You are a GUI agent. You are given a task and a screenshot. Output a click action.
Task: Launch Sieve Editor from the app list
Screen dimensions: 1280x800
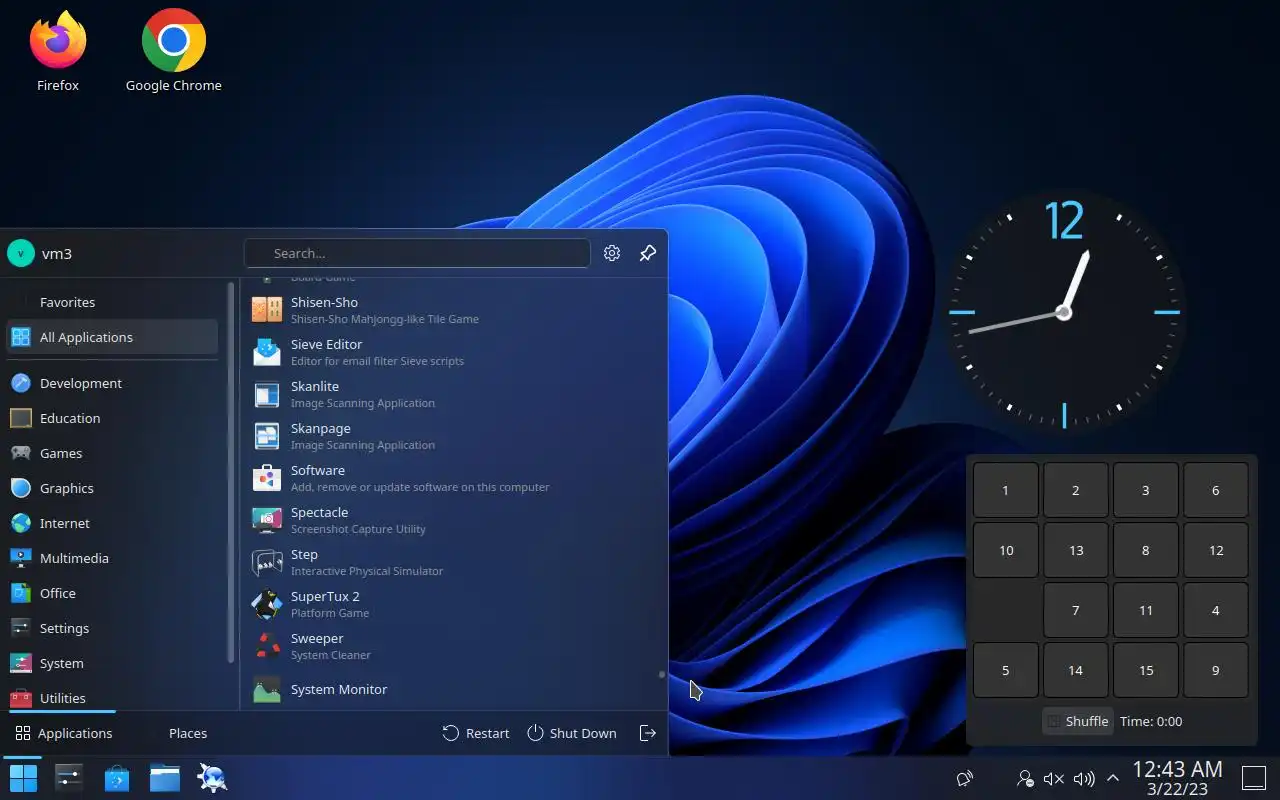[453, 352]
